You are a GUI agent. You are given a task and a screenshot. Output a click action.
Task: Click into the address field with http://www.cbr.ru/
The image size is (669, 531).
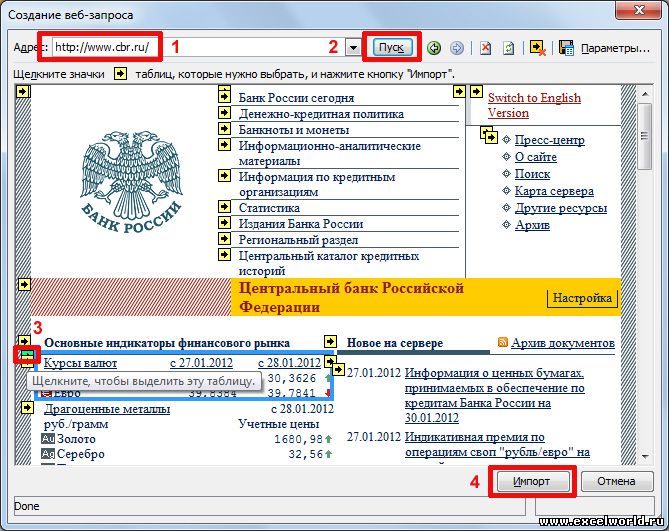click(199, 47)
